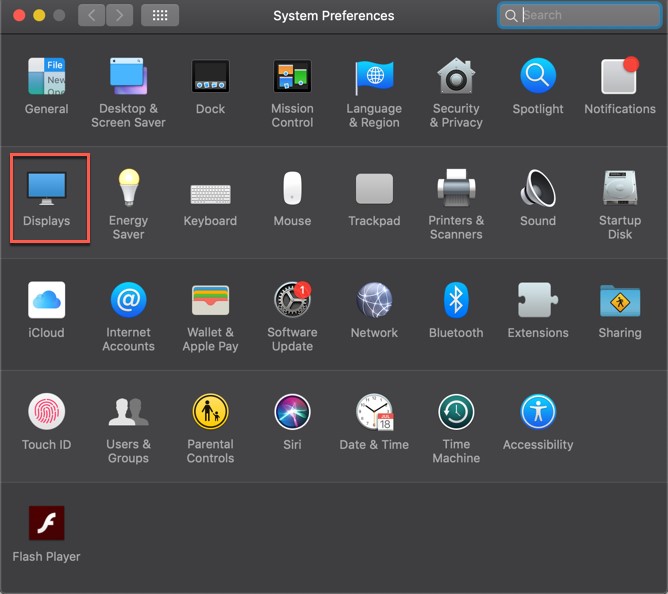The height and width of the screenshot is (594, 668).
Task: Open Internet Accounts pane
Action: click(128, 317)
